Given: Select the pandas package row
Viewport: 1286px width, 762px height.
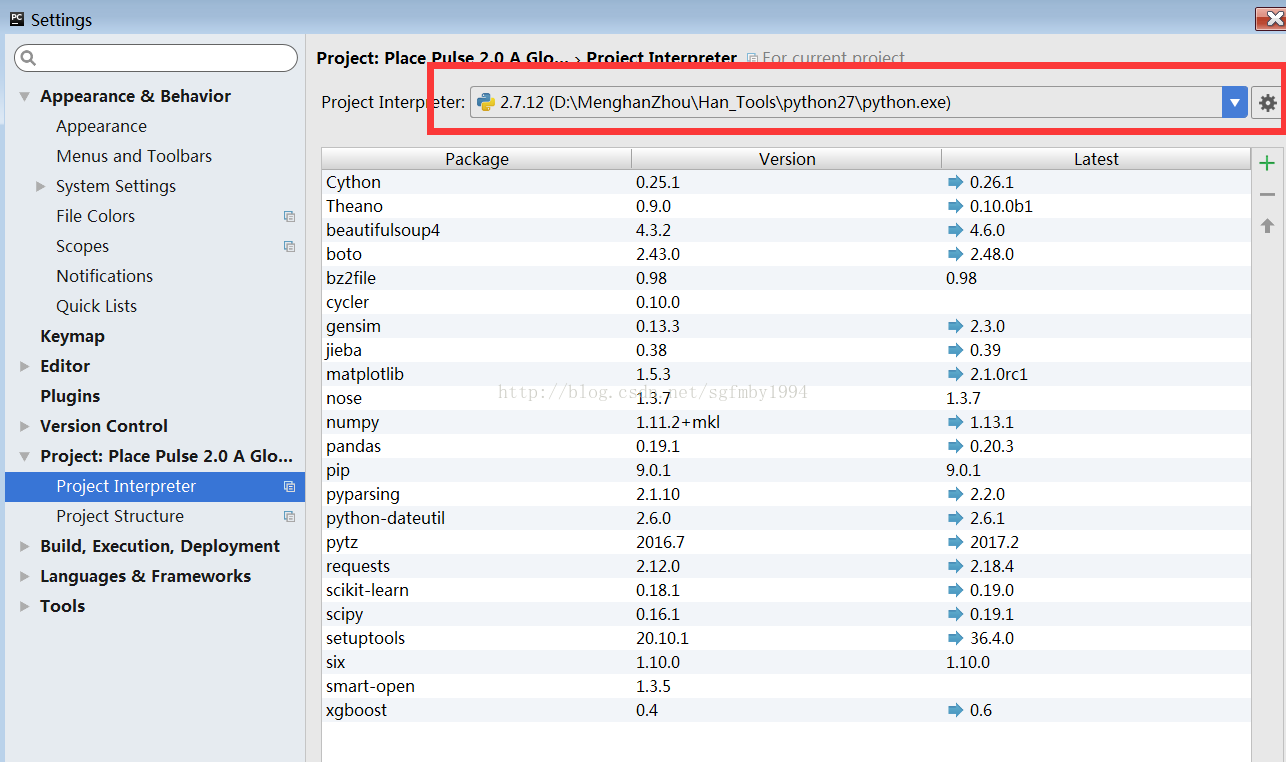Looking at the screenshot, I should pyautogui.click(x=786, y=446).
